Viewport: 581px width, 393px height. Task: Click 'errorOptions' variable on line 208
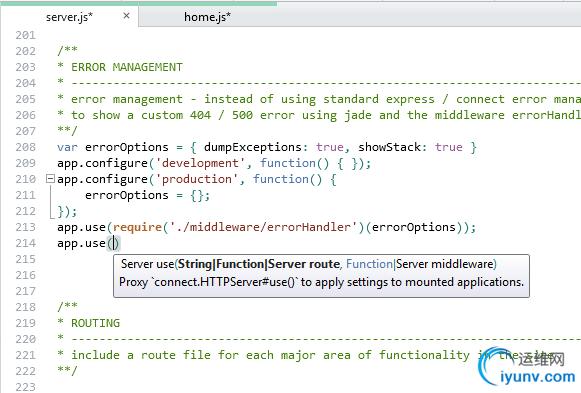pyautogui.click(x=127, y=147)
